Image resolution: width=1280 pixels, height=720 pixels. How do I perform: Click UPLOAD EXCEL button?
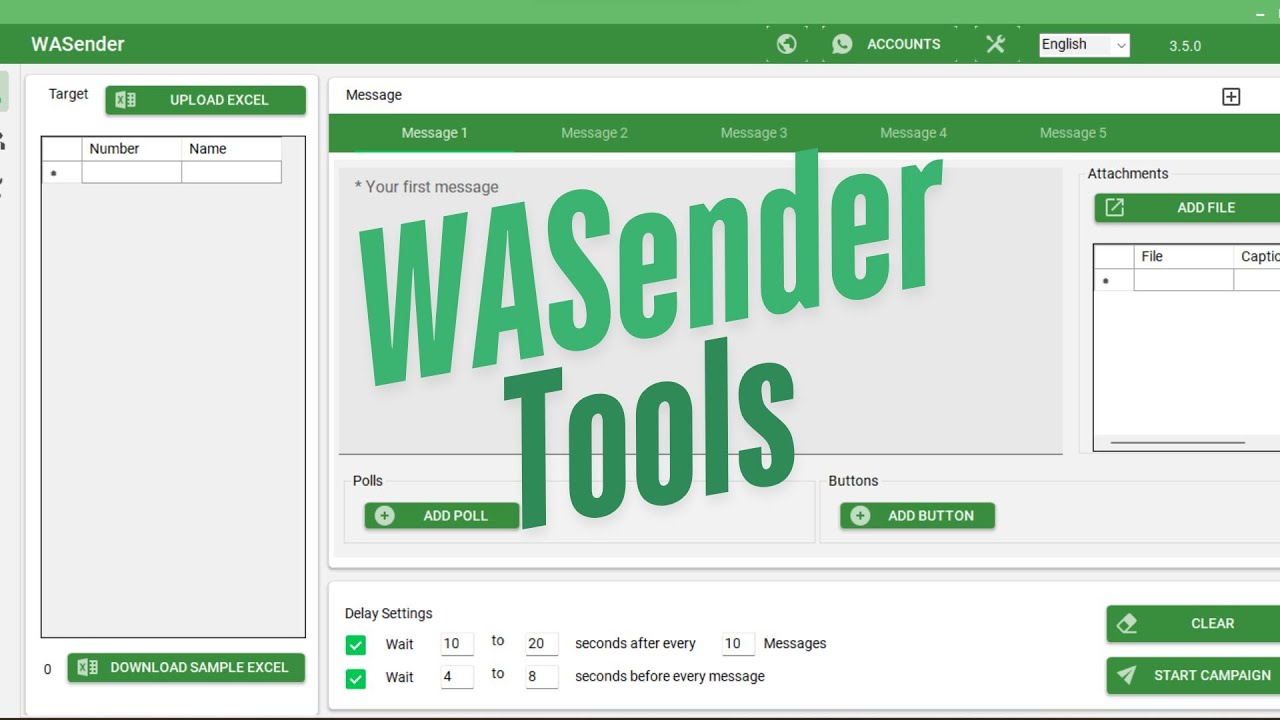(x=206, y=100)
